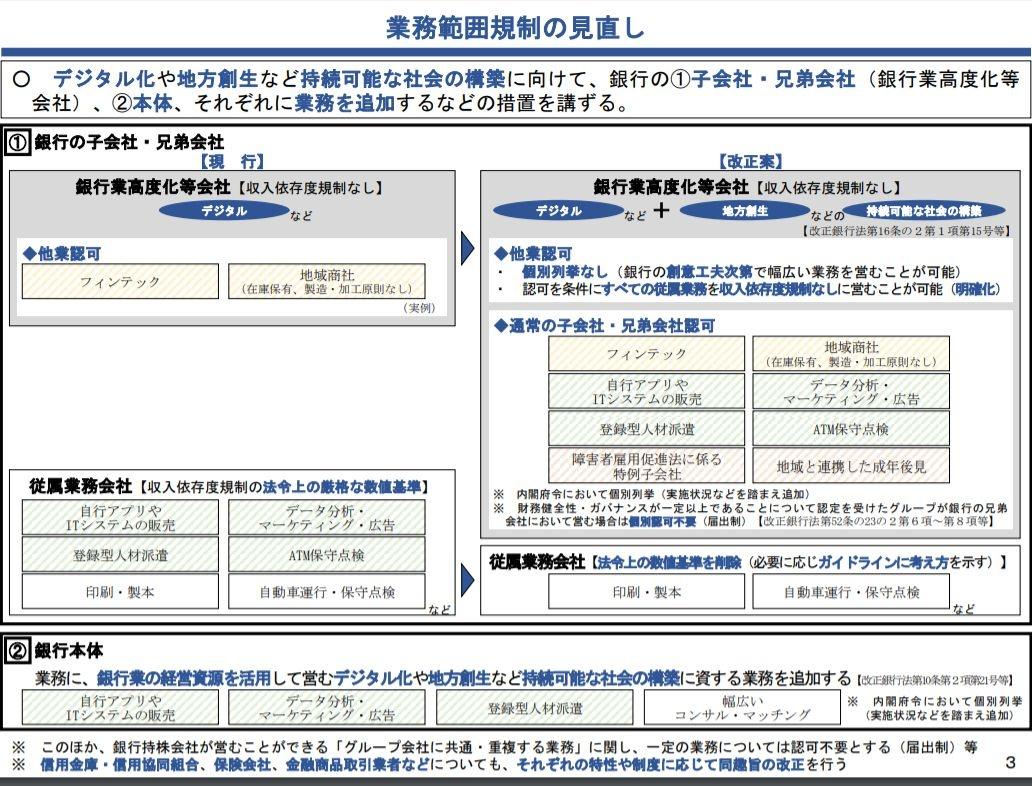Click the slide title "業務範囲規制の見直し"

point(515,28)
